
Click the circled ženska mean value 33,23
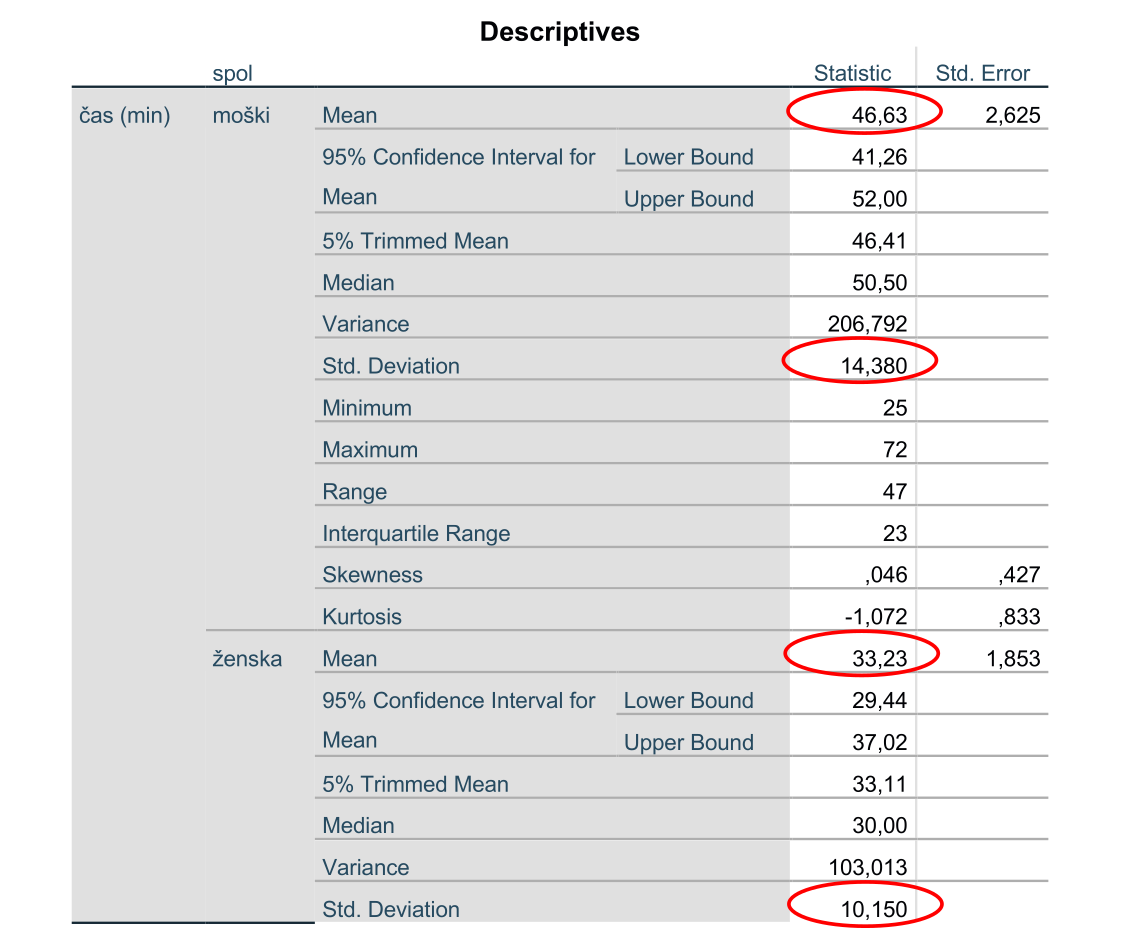click(x=880, y=658)
